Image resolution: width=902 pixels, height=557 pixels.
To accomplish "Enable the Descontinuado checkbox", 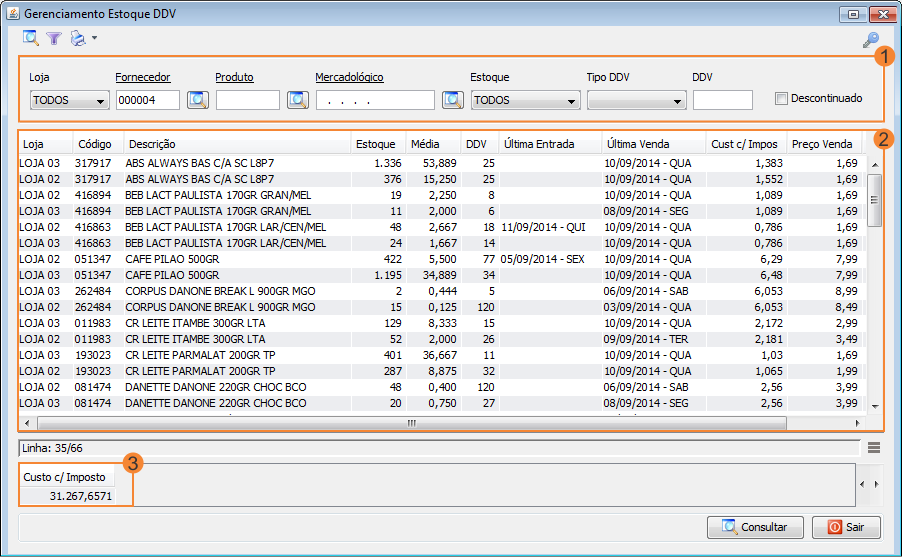I will [x=781, y=99].
